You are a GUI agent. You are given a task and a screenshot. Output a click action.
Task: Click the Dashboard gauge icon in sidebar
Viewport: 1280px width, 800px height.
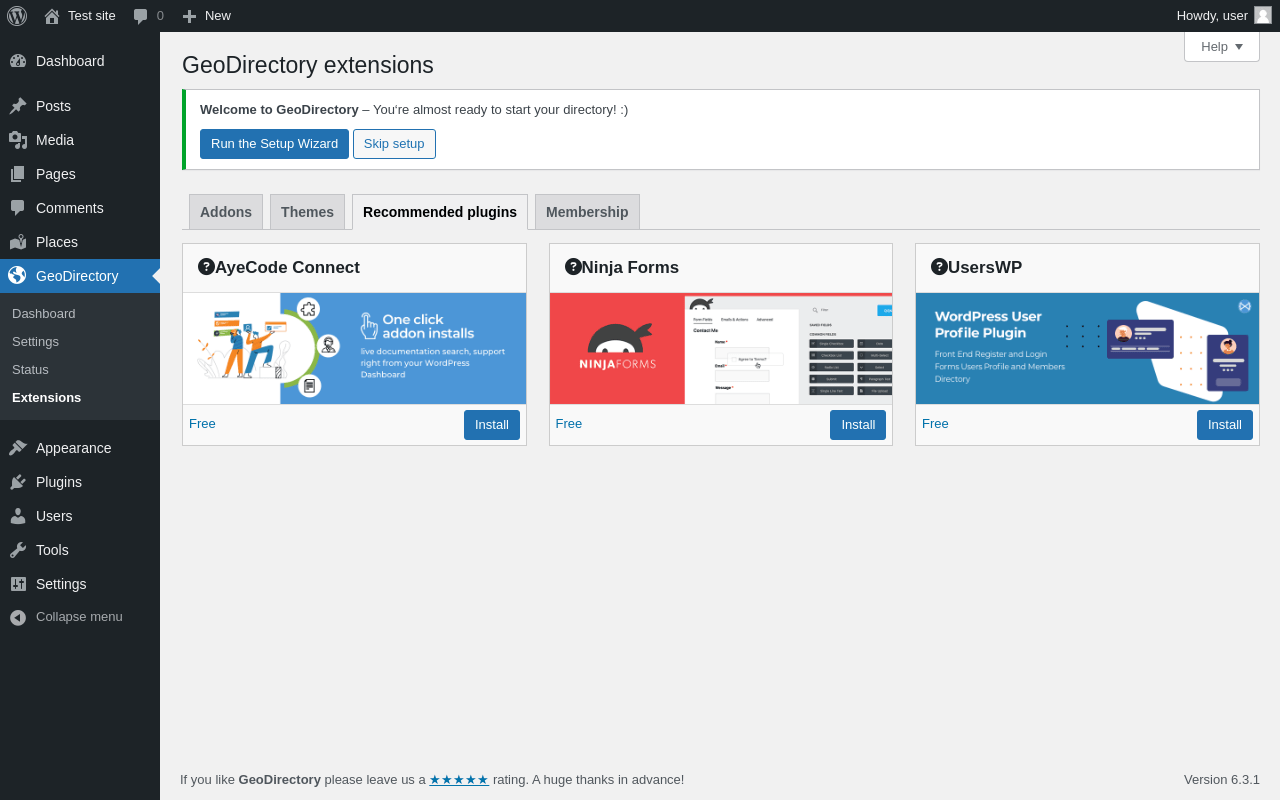tap(18, 61)
